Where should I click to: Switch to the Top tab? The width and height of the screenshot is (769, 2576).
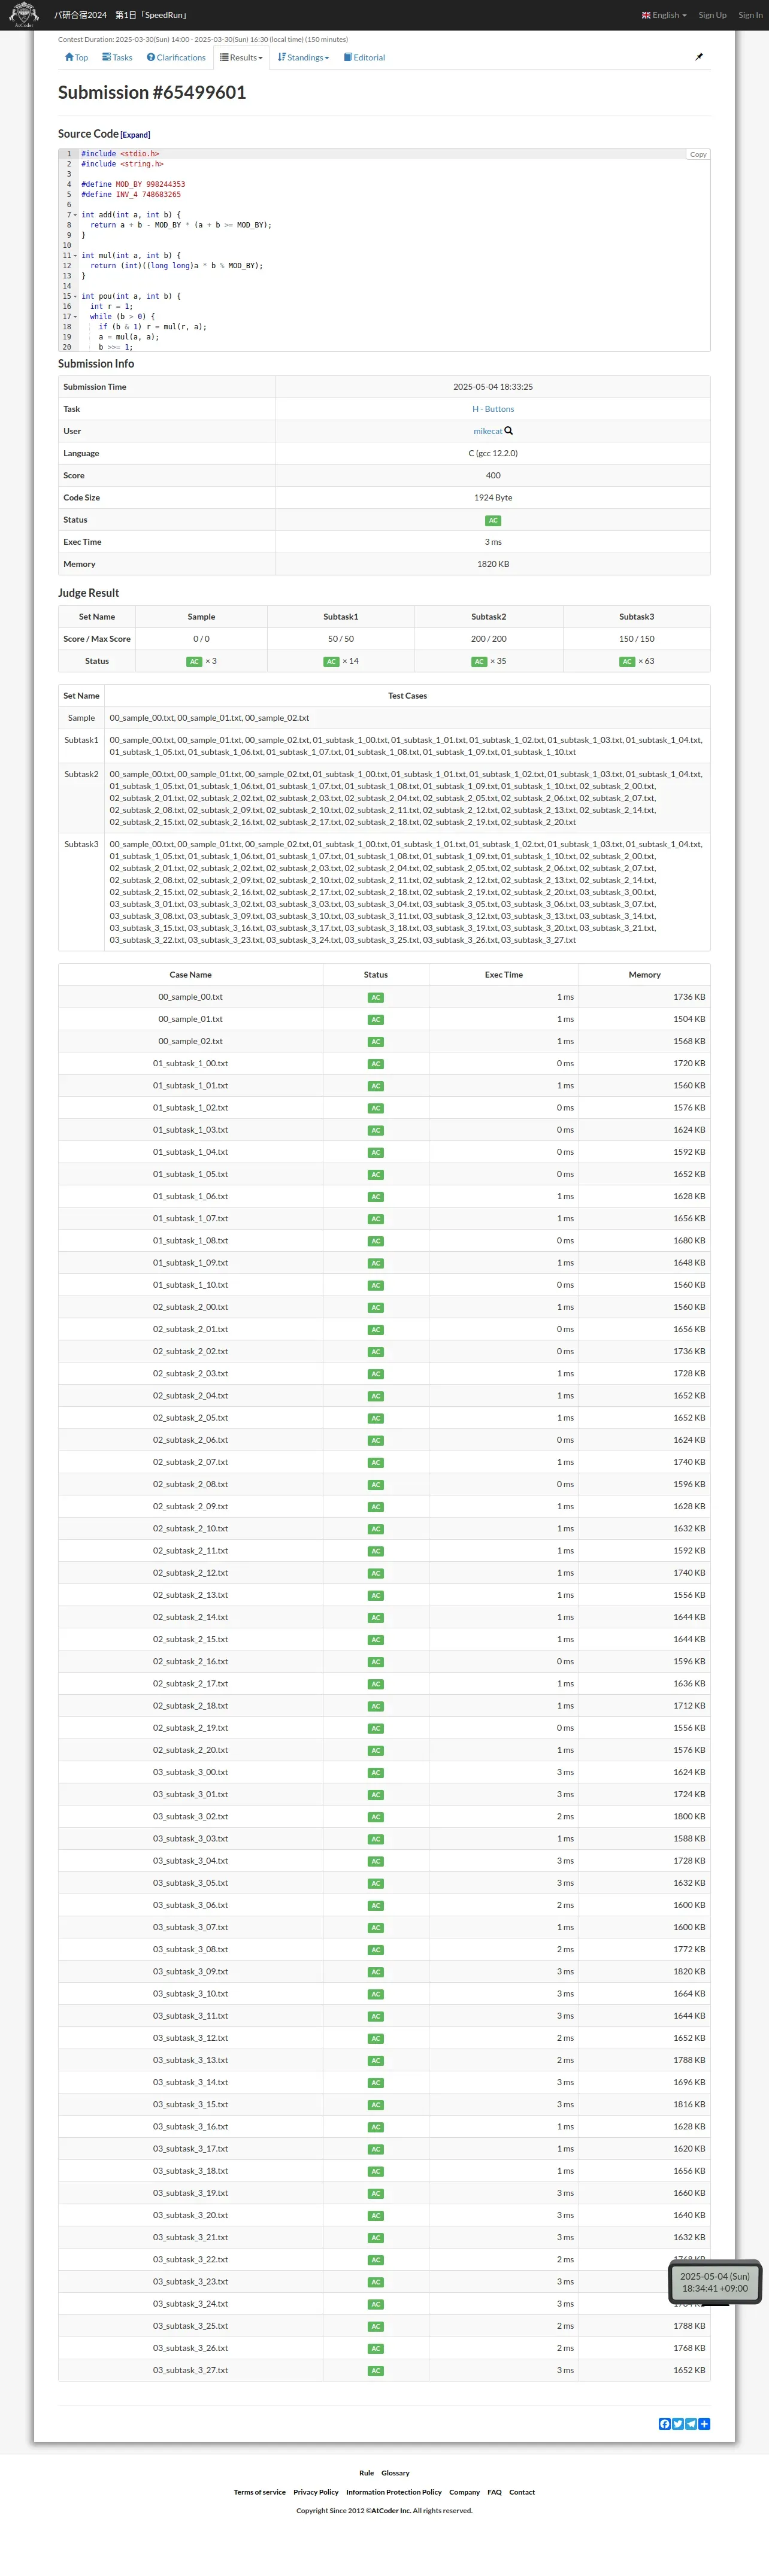(76, 57)
